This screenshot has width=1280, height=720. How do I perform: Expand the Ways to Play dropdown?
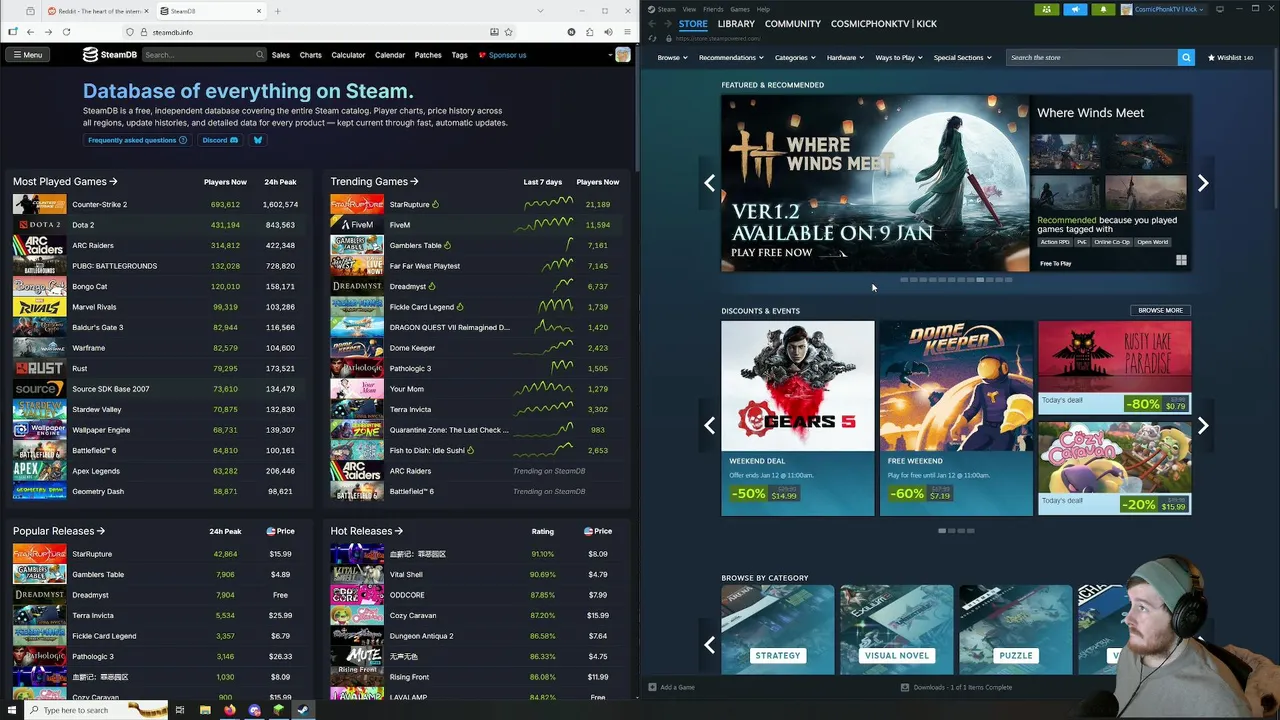(900, 58)
